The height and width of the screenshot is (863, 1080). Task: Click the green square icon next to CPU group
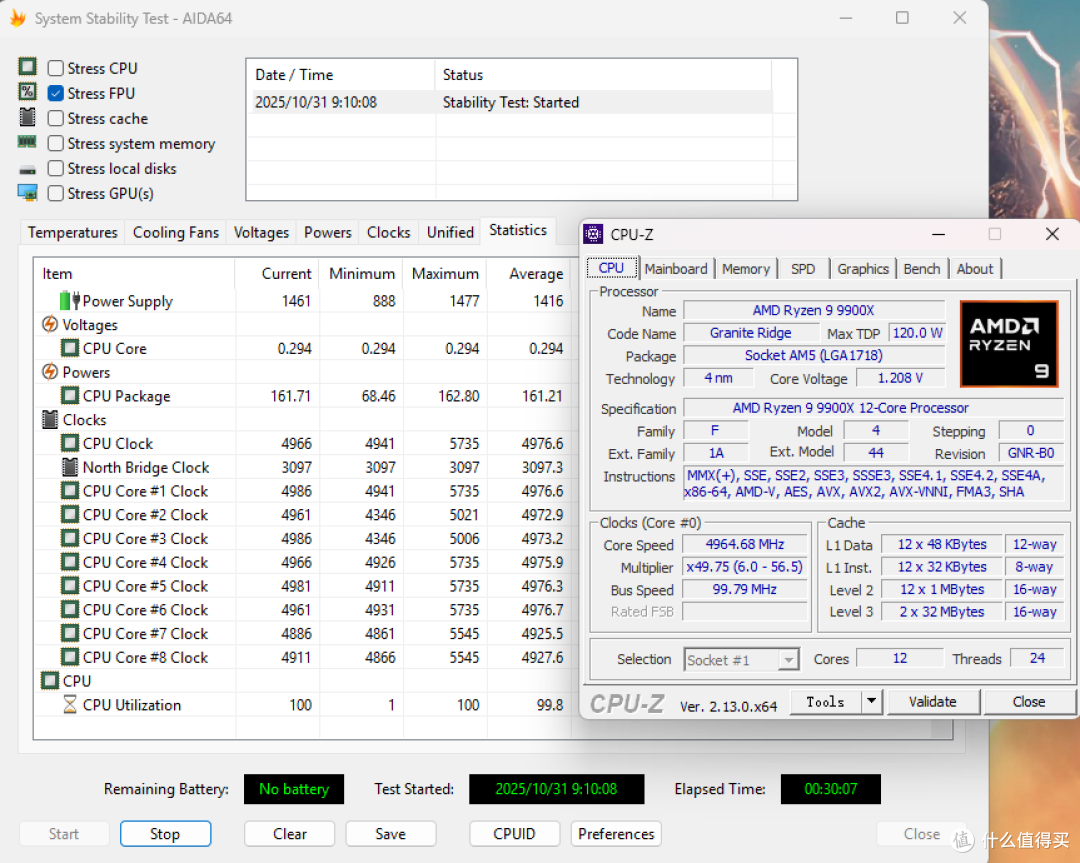coord(50,681)
